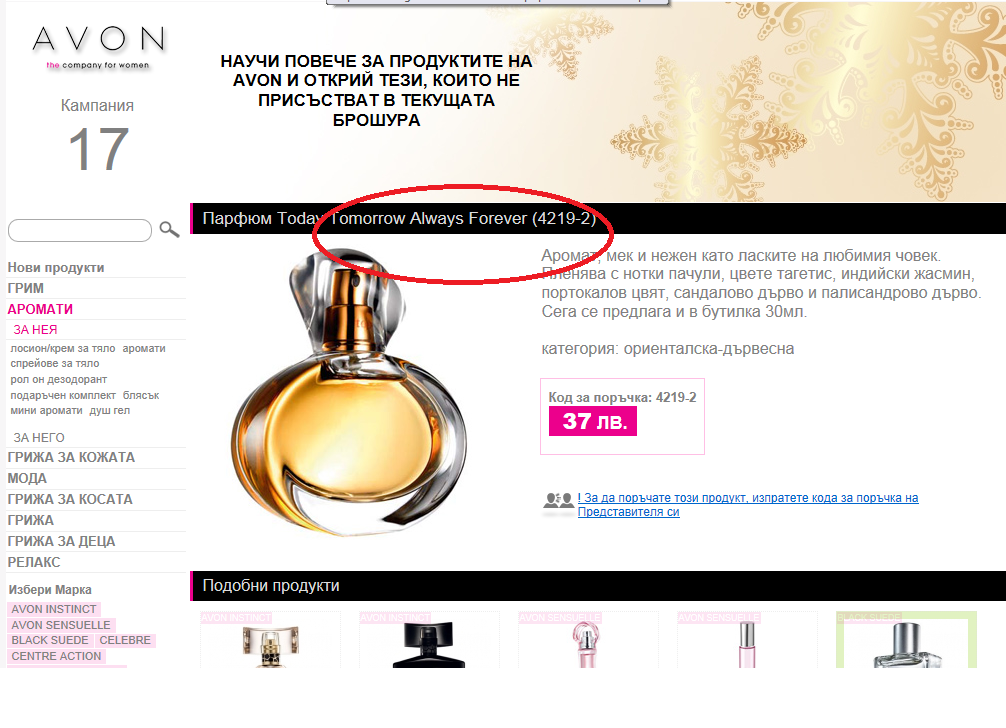Viewport: 1006px width, 728px height.
Task: Open the perfume bottle product image
Action: 349,391
